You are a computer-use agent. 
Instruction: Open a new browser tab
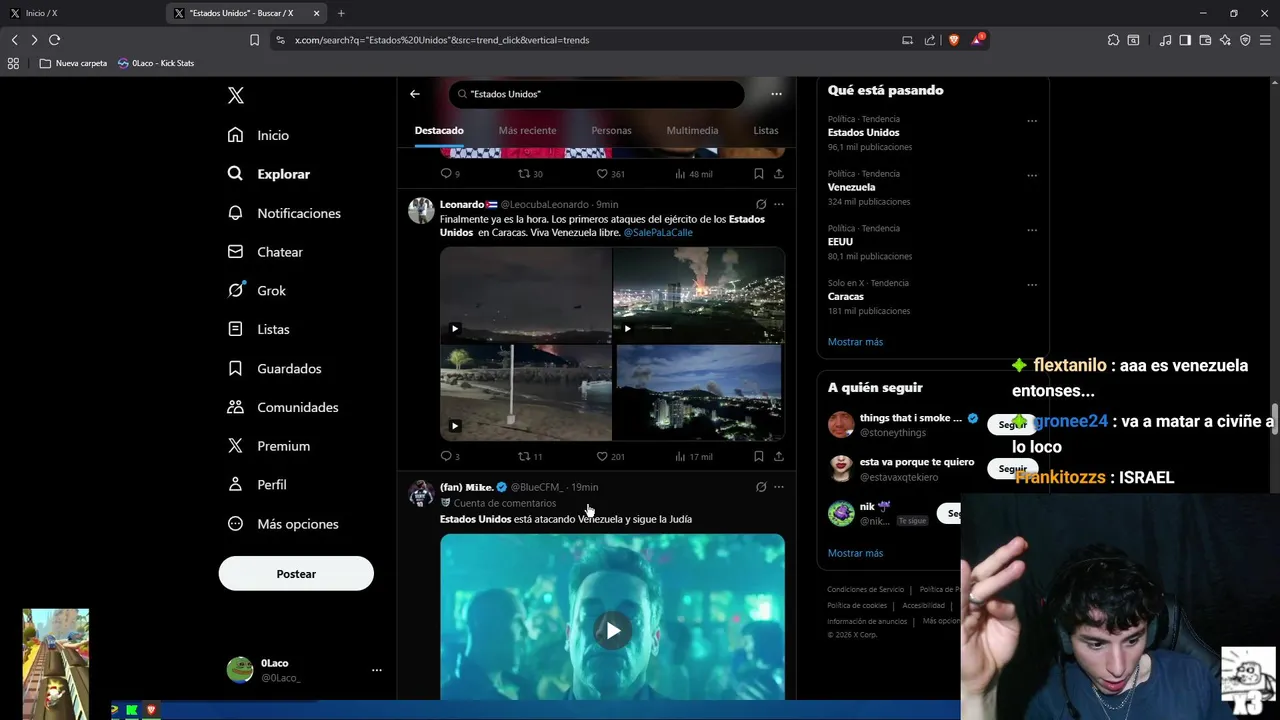pyautogui.click(x=341, y=13)
